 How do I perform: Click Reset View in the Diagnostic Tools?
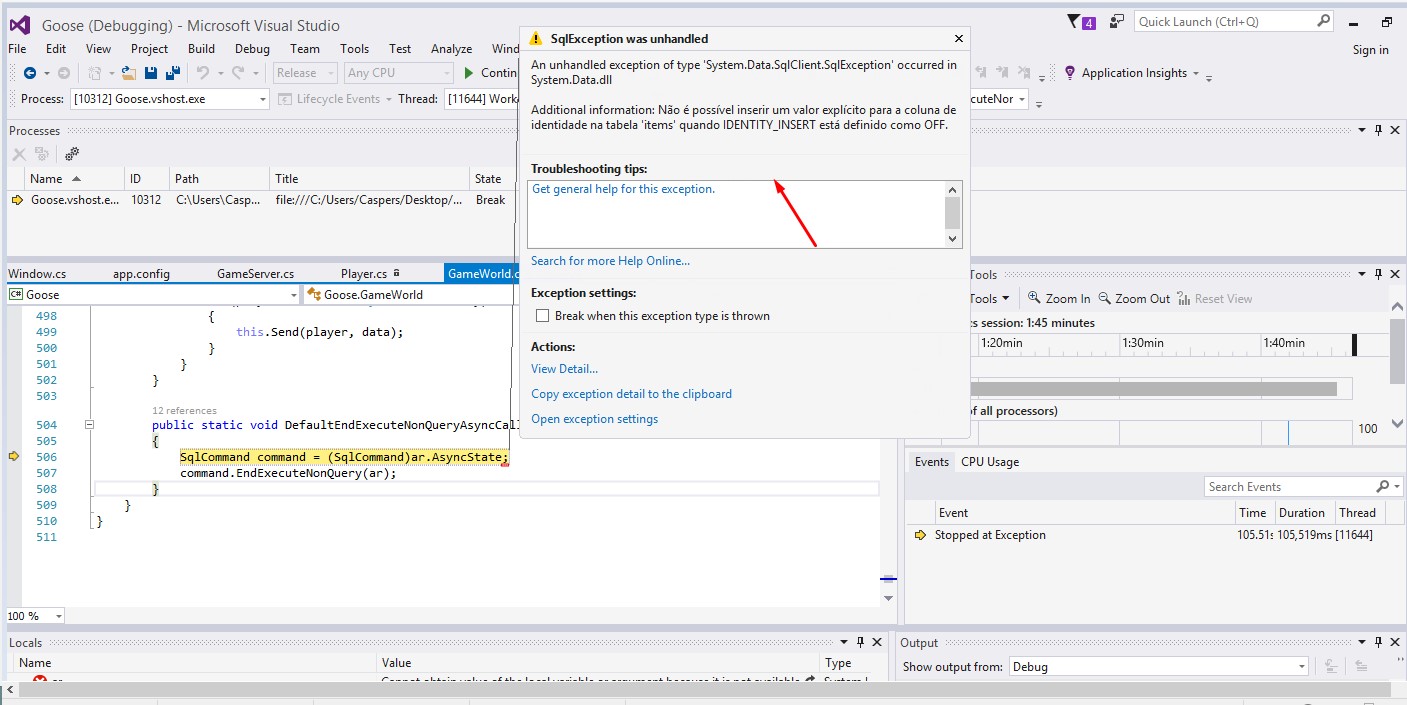(1215, 298)
